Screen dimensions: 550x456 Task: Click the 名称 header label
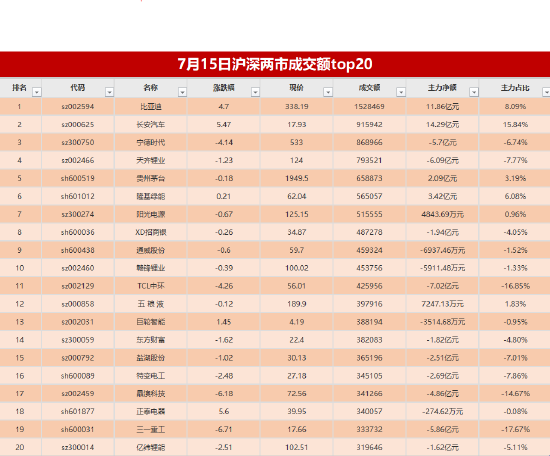point(150,87)
